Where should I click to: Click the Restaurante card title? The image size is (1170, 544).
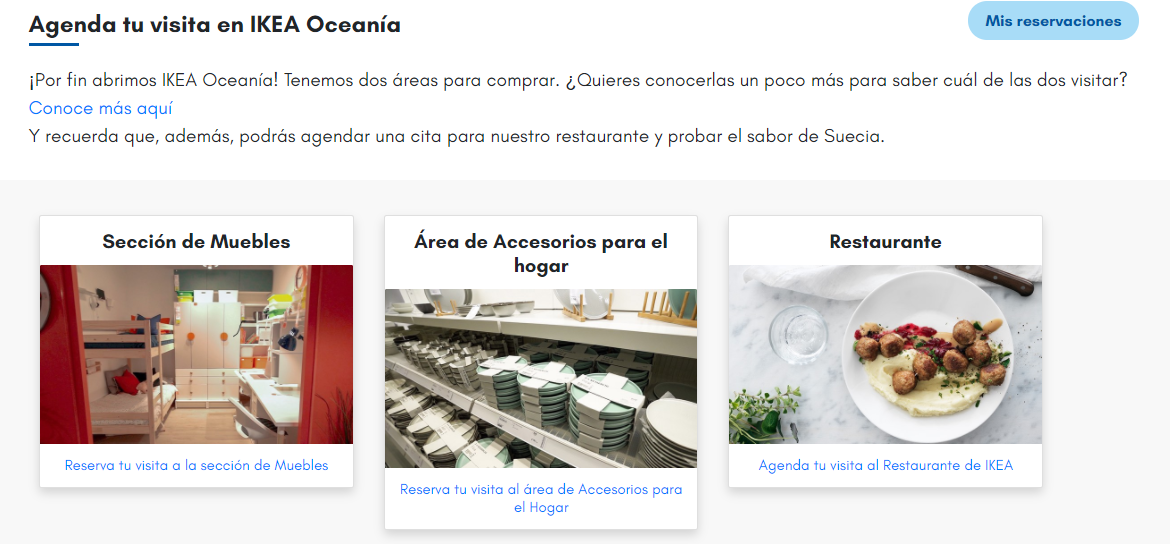[886, 242]
